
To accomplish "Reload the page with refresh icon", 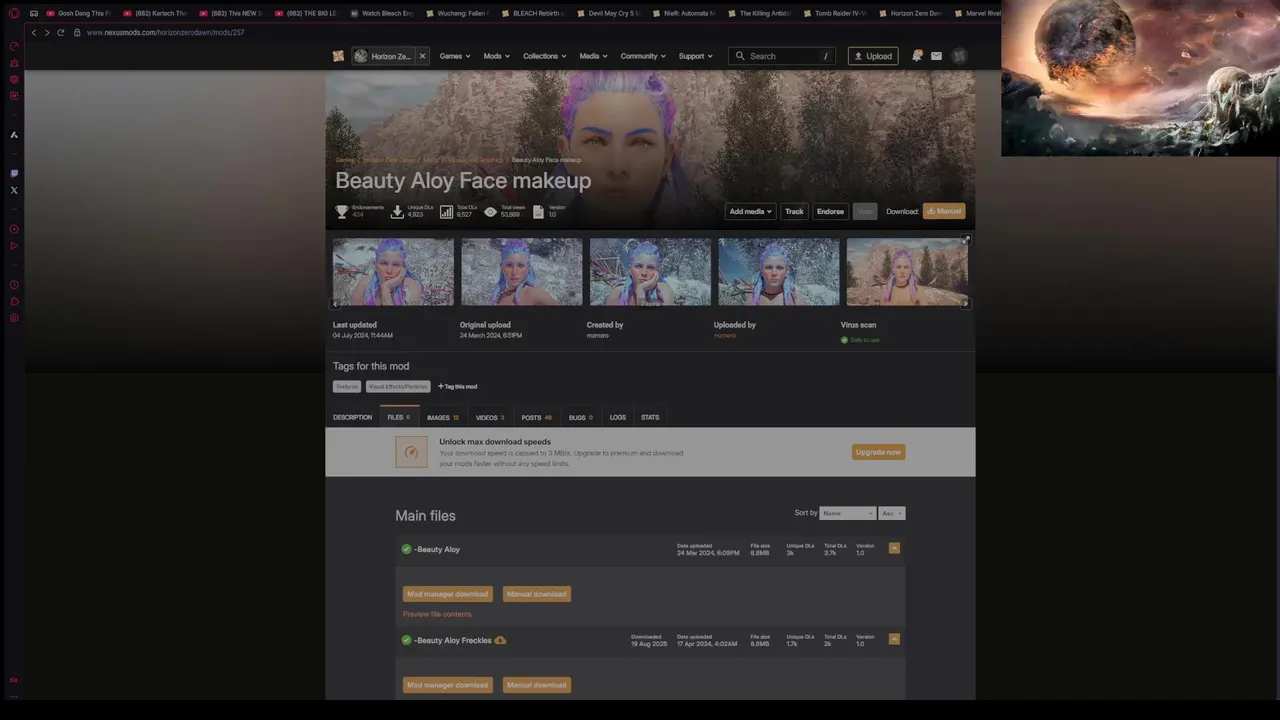I will 61,32.
